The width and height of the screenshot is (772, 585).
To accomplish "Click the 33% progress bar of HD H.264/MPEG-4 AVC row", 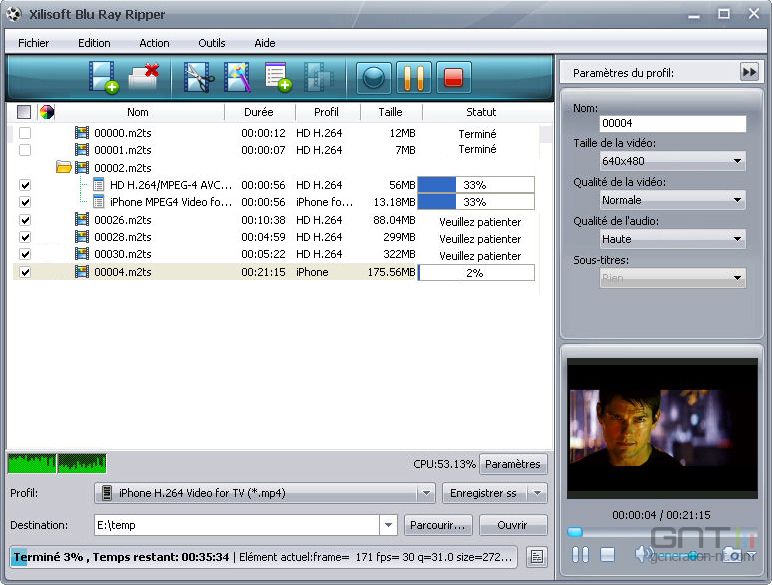I will click(x=476, y=185).
